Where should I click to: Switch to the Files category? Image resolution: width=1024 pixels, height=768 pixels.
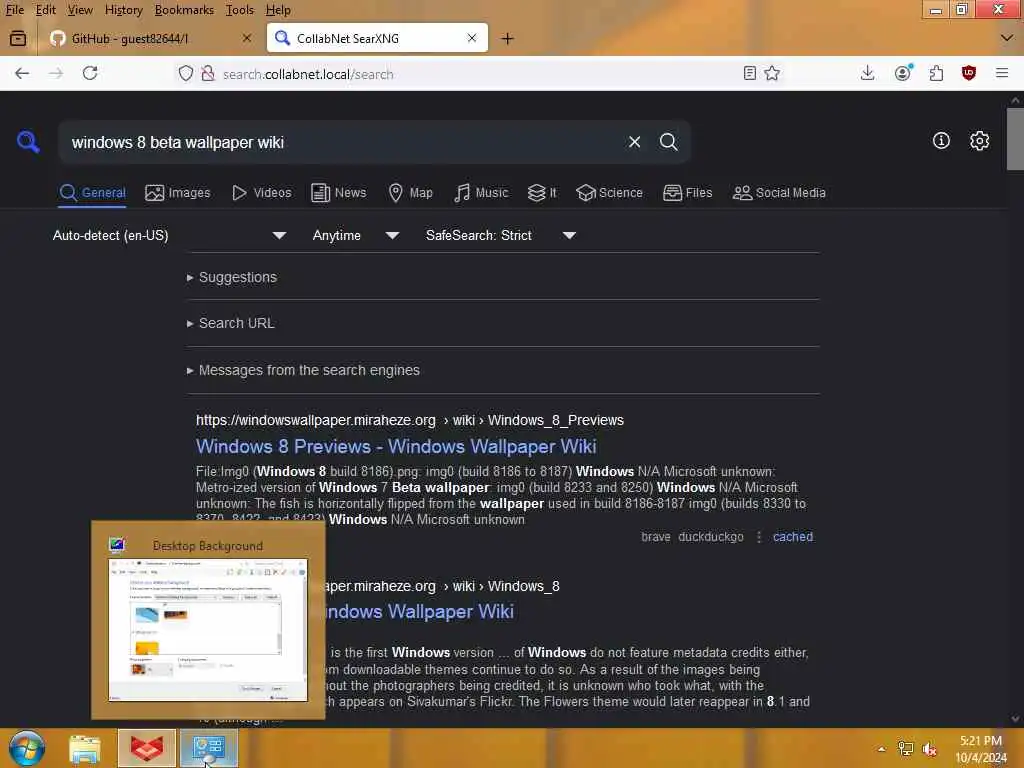687,193
